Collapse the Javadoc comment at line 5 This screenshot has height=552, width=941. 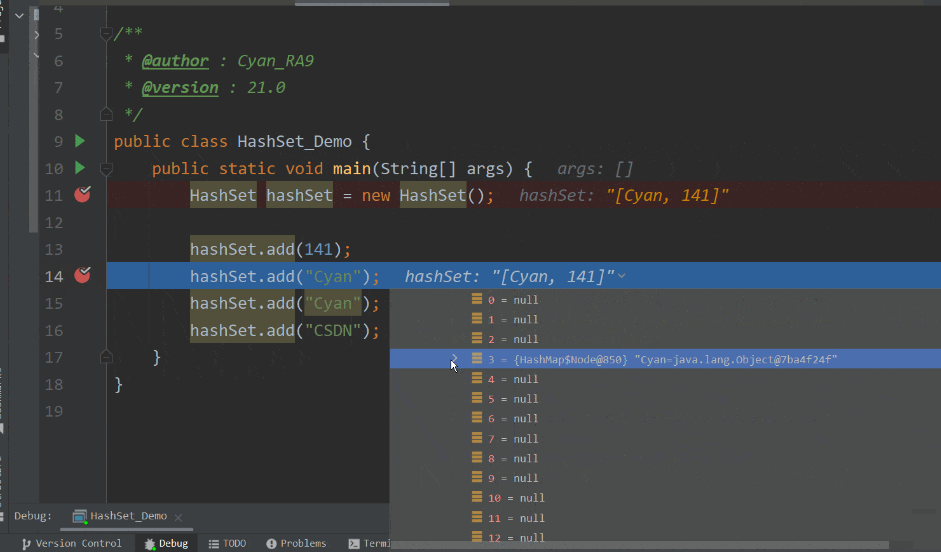click(x=106, y=34)
